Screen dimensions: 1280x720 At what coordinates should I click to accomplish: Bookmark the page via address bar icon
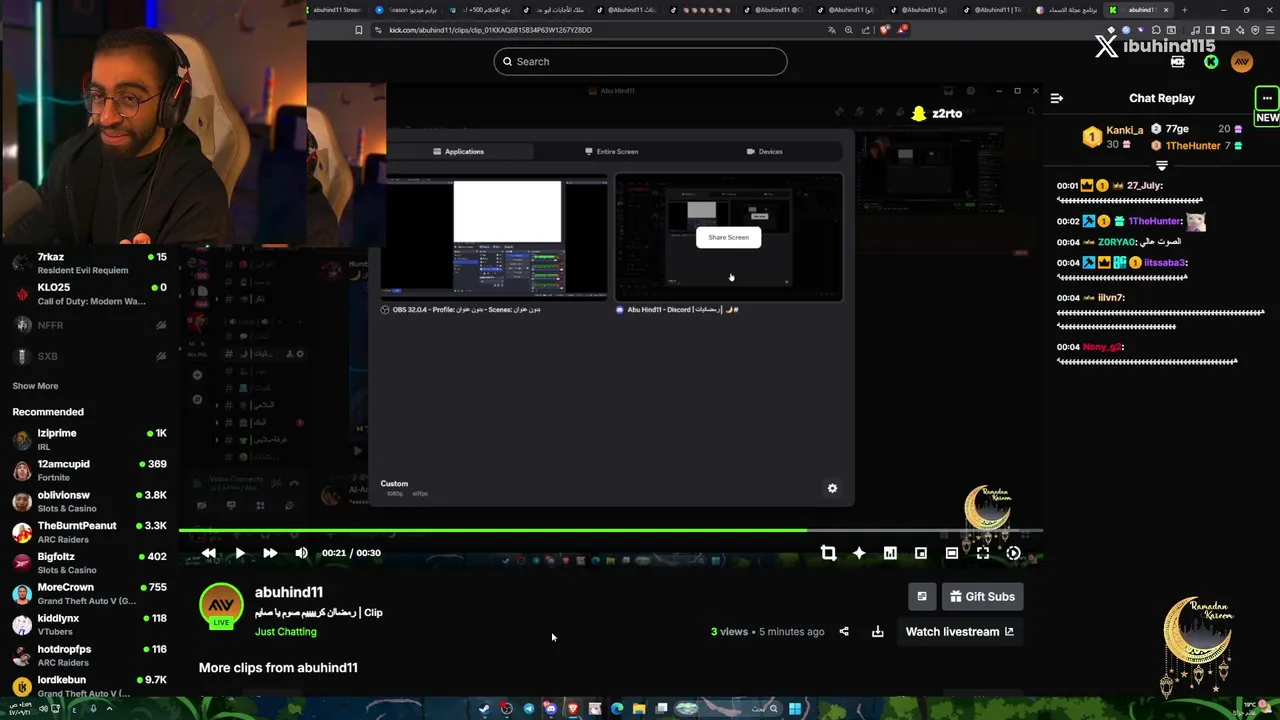359,30
